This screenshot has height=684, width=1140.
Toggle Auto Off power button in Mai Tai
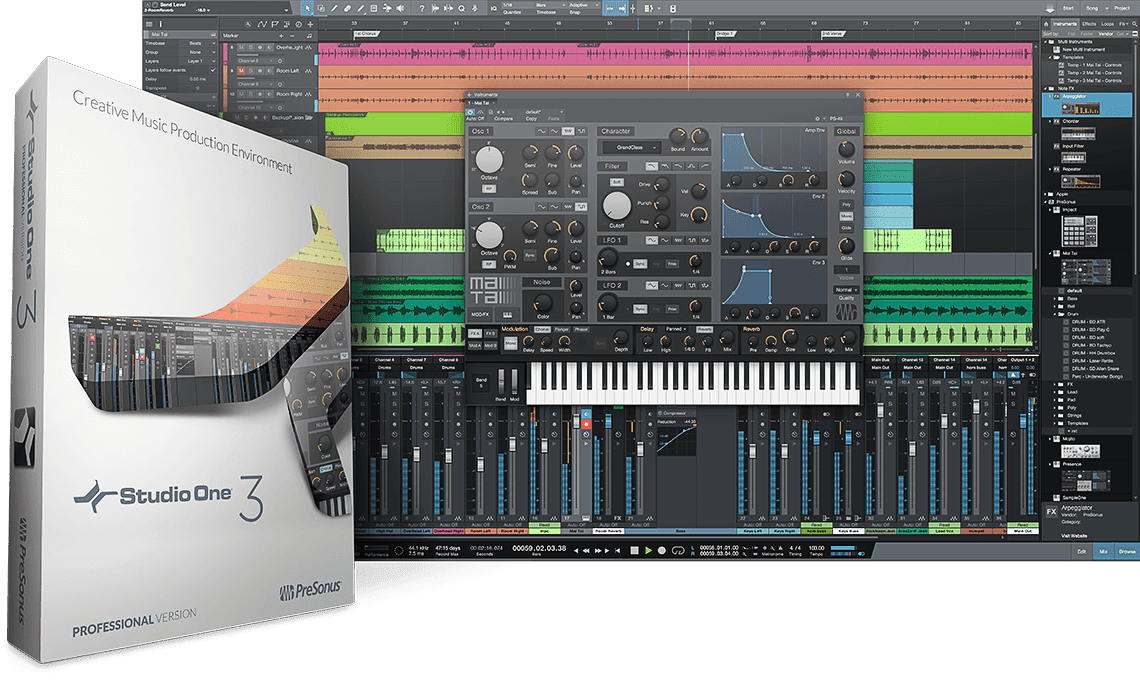pos(470,112)
